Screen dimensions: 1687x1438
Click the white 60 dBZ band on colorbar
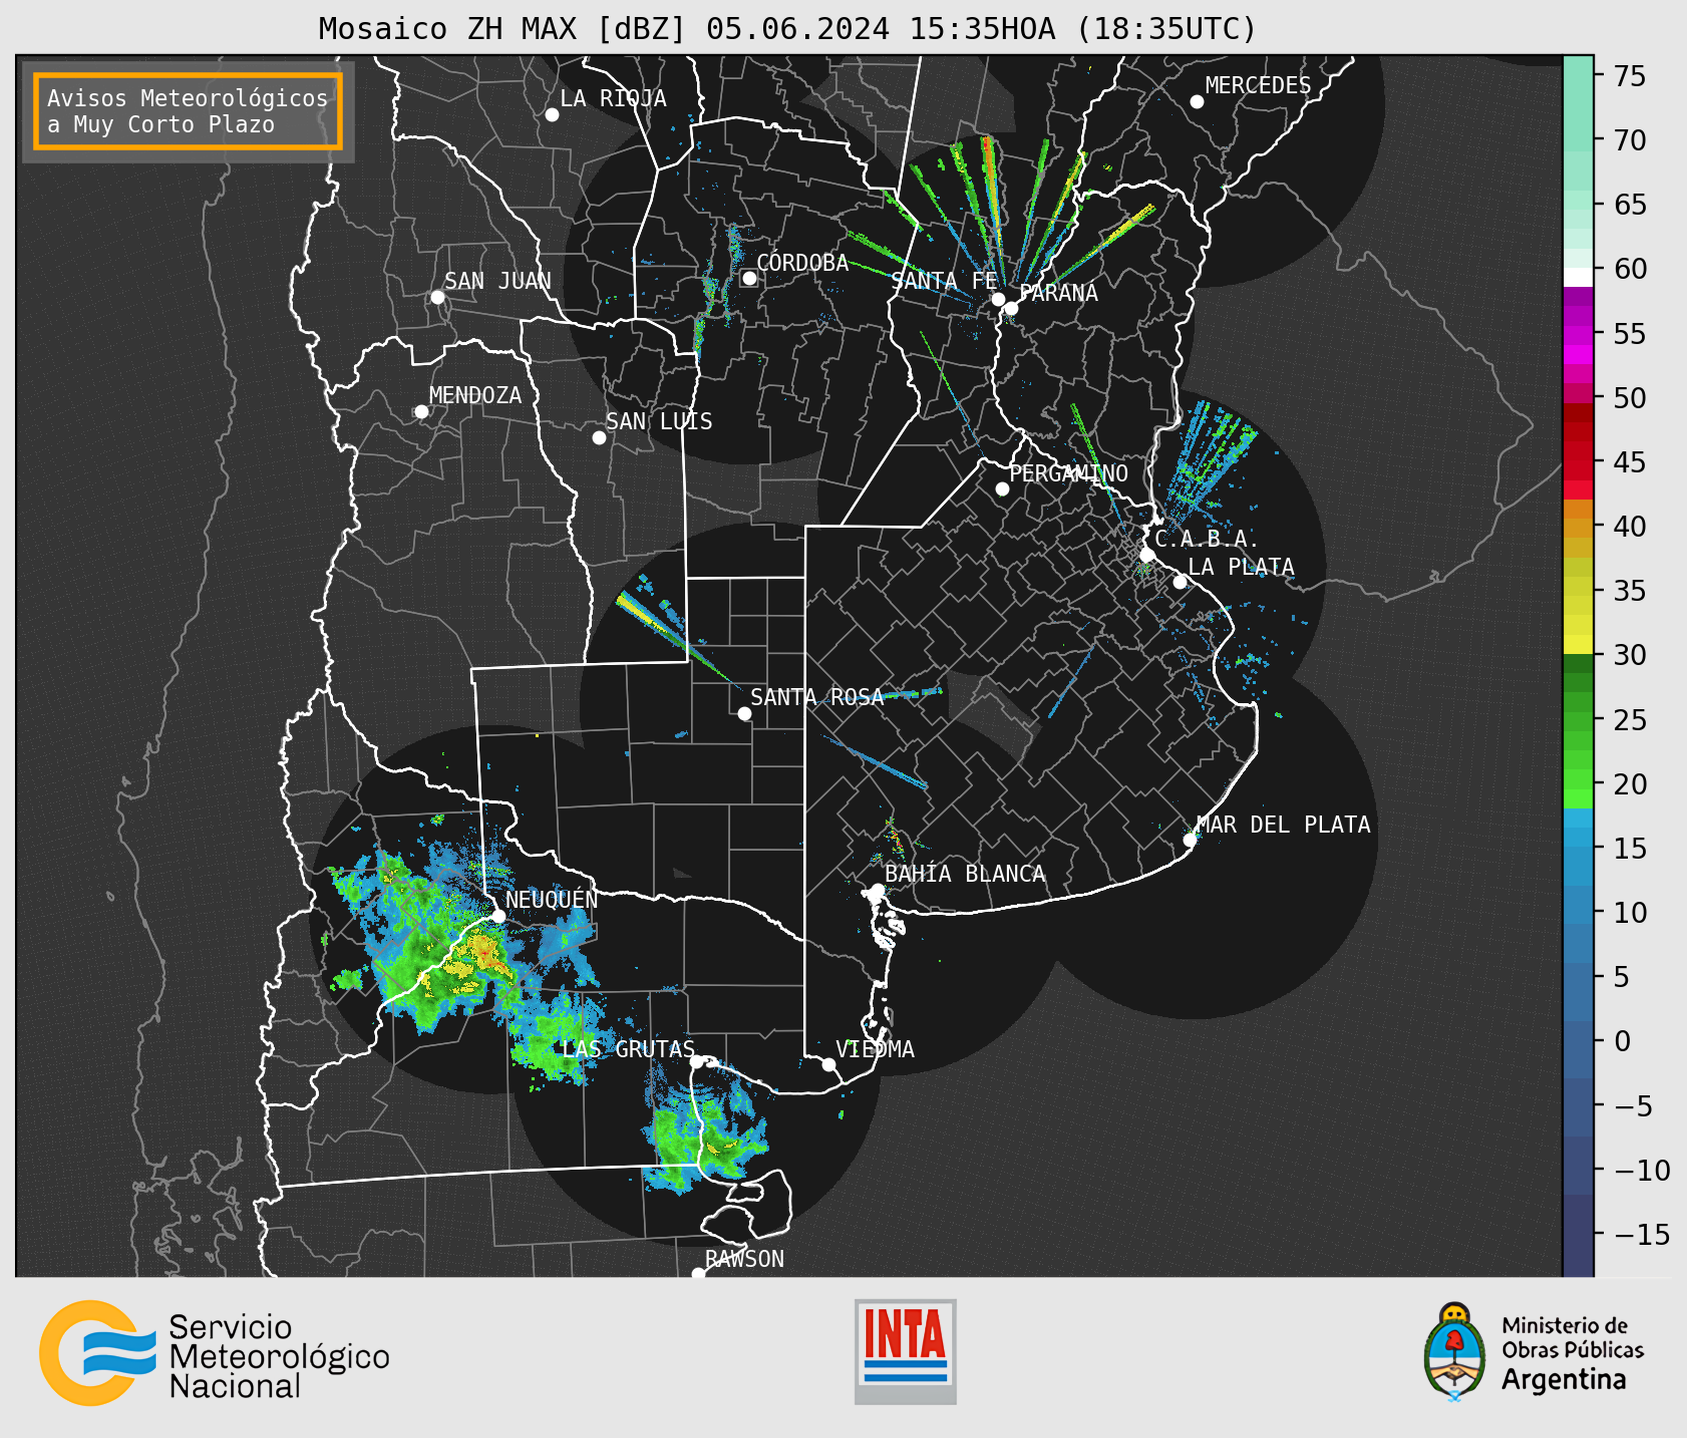click(x=1578, y=278)
